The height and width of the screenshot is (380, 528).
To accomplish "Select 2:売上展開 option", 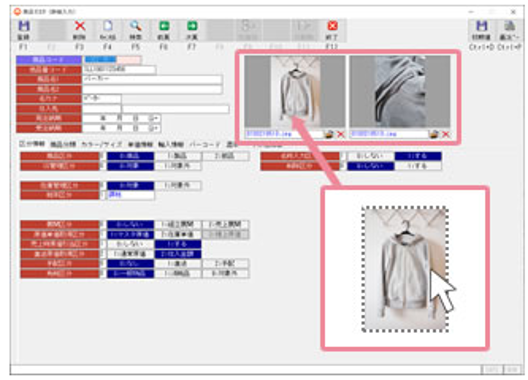I will [x=226, y=224].
